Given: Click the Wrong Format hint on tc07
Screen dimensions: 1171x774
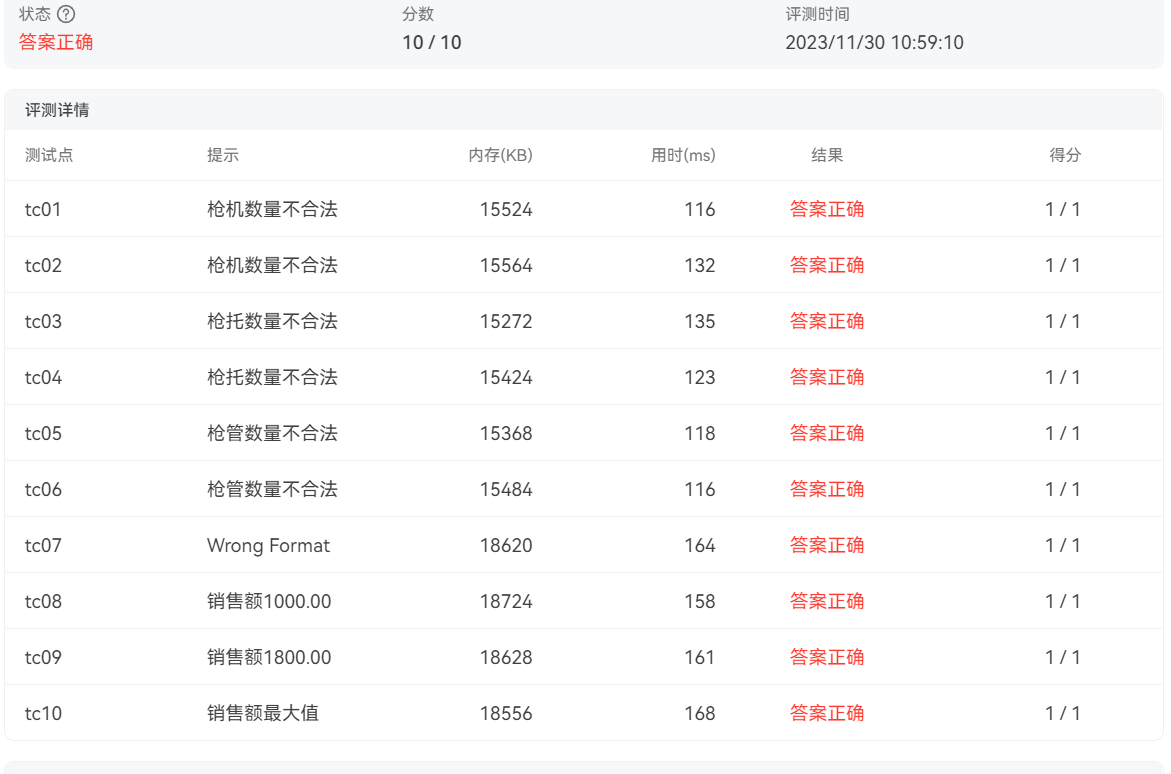Looking at the screenshot, I should pos(268,545).
